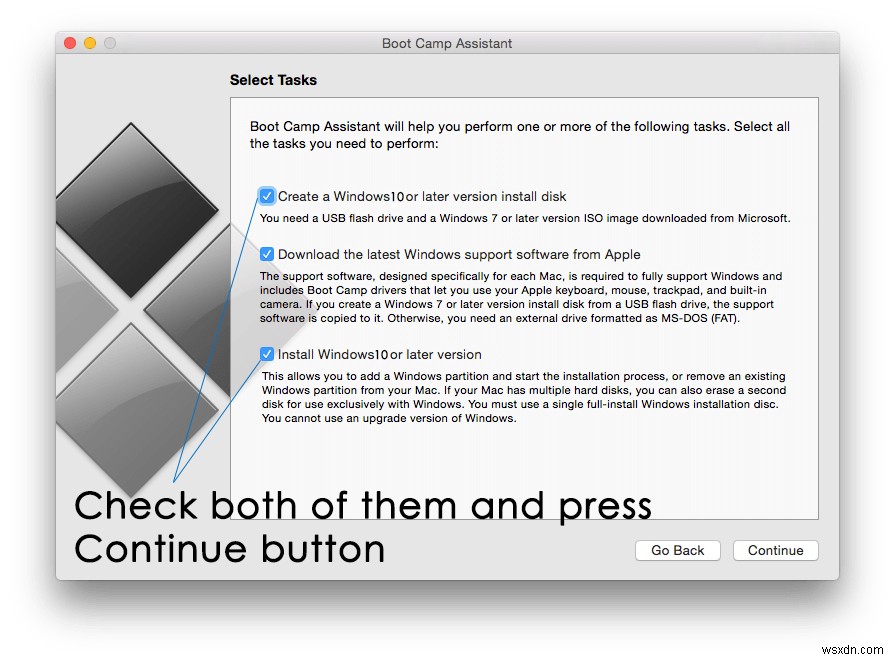Toggle Download the latest Windows support software option
Screen dimensions: 895x660
[266, 254]
